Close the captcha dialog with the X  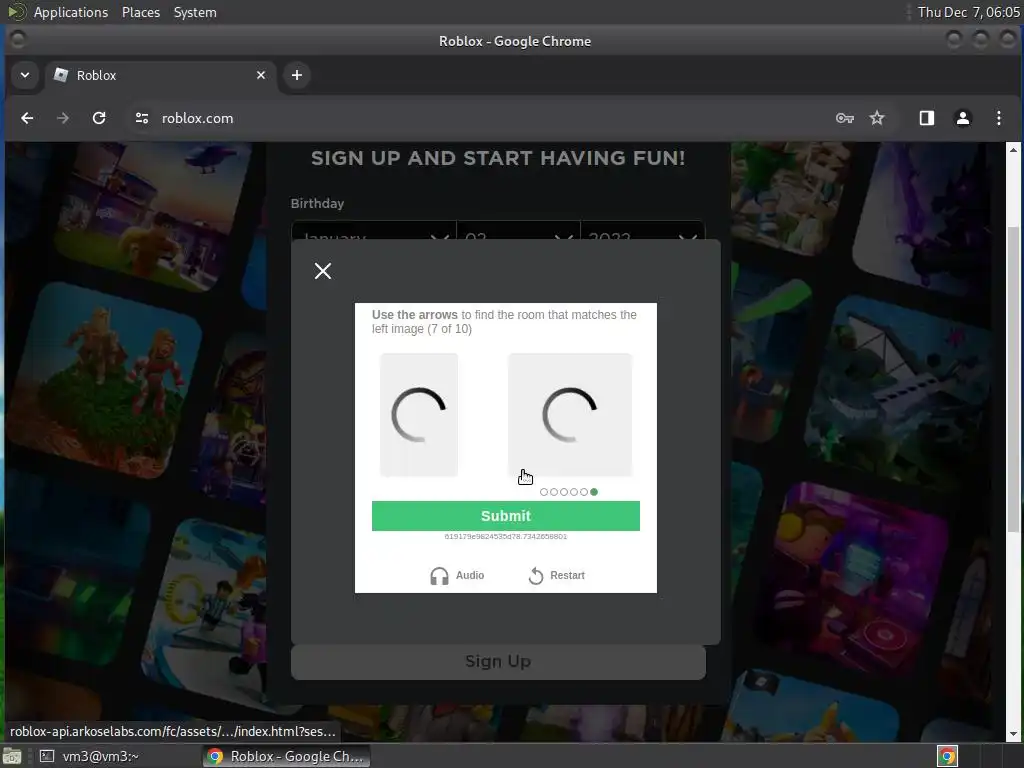click(323, 271)
